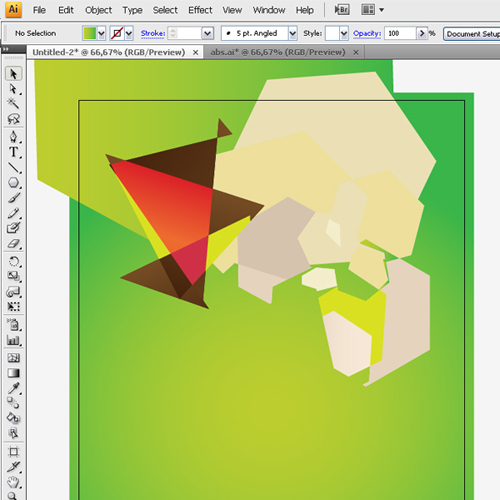
Task: Open the View menu
Action: coord(232,10)
